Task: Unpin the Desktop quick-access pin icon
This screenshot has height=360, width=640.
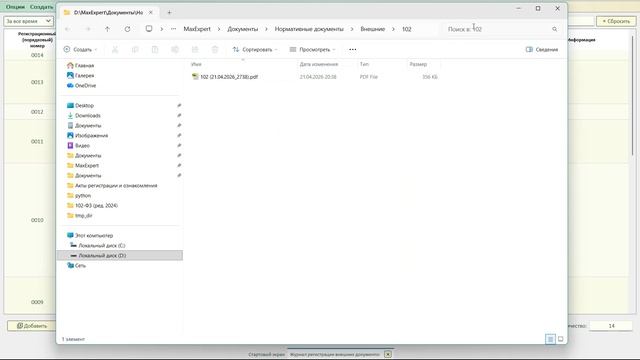Action: [x=179, y=105]
